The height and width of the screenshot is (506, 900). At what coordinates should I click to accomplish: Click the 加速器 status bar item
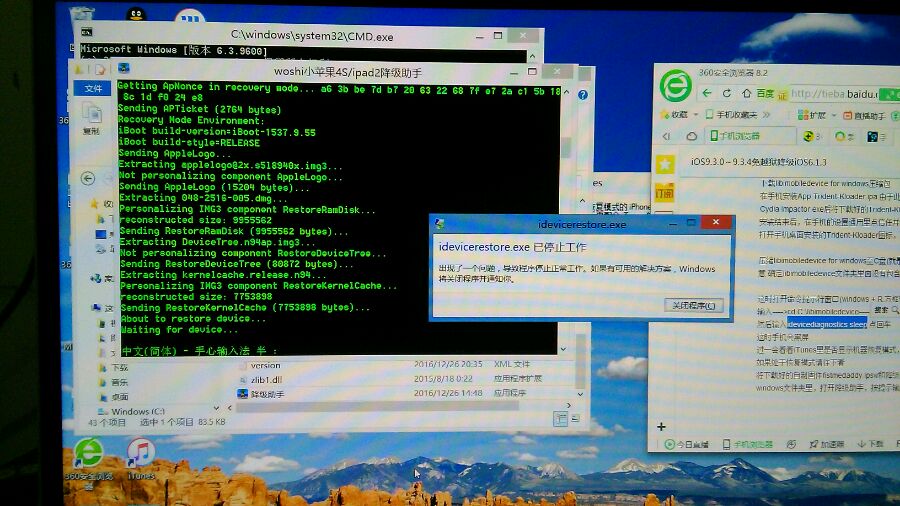click(x=827, y=444)
